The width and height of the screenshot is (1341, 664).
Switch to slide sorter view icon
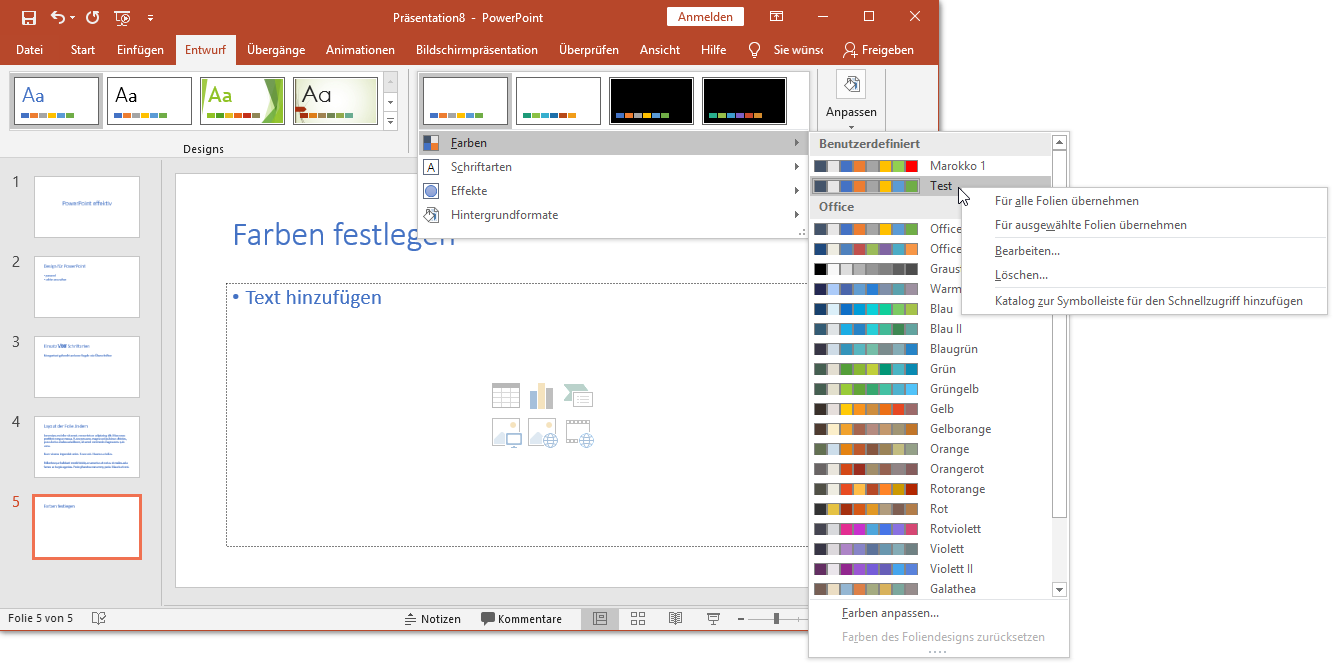(x=638, y=619)
